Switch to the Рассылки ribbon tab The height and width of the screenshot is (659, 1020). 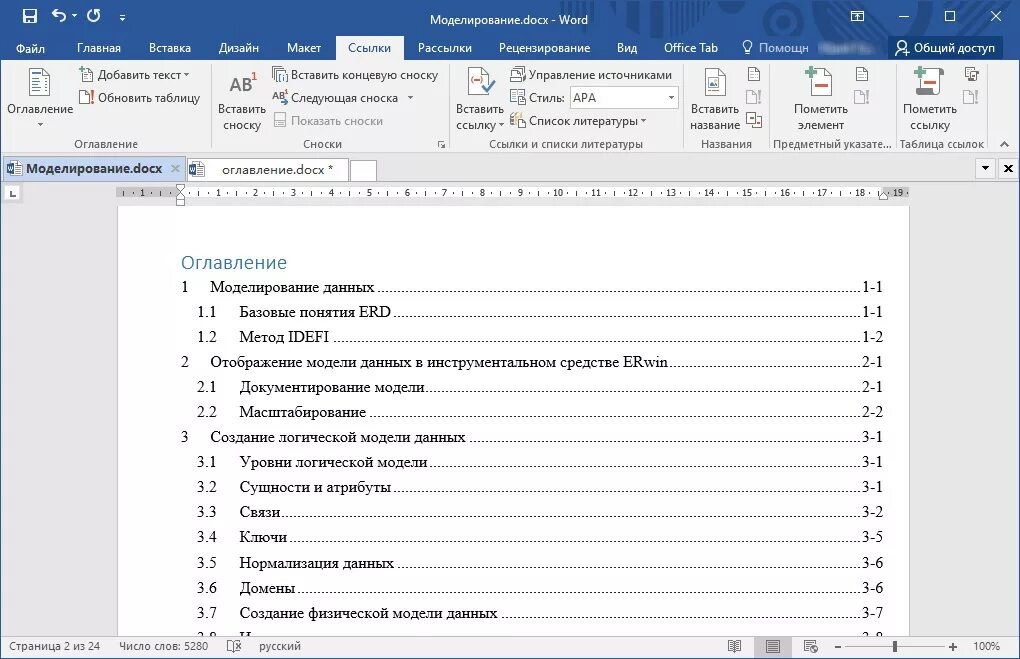point(445,48)
